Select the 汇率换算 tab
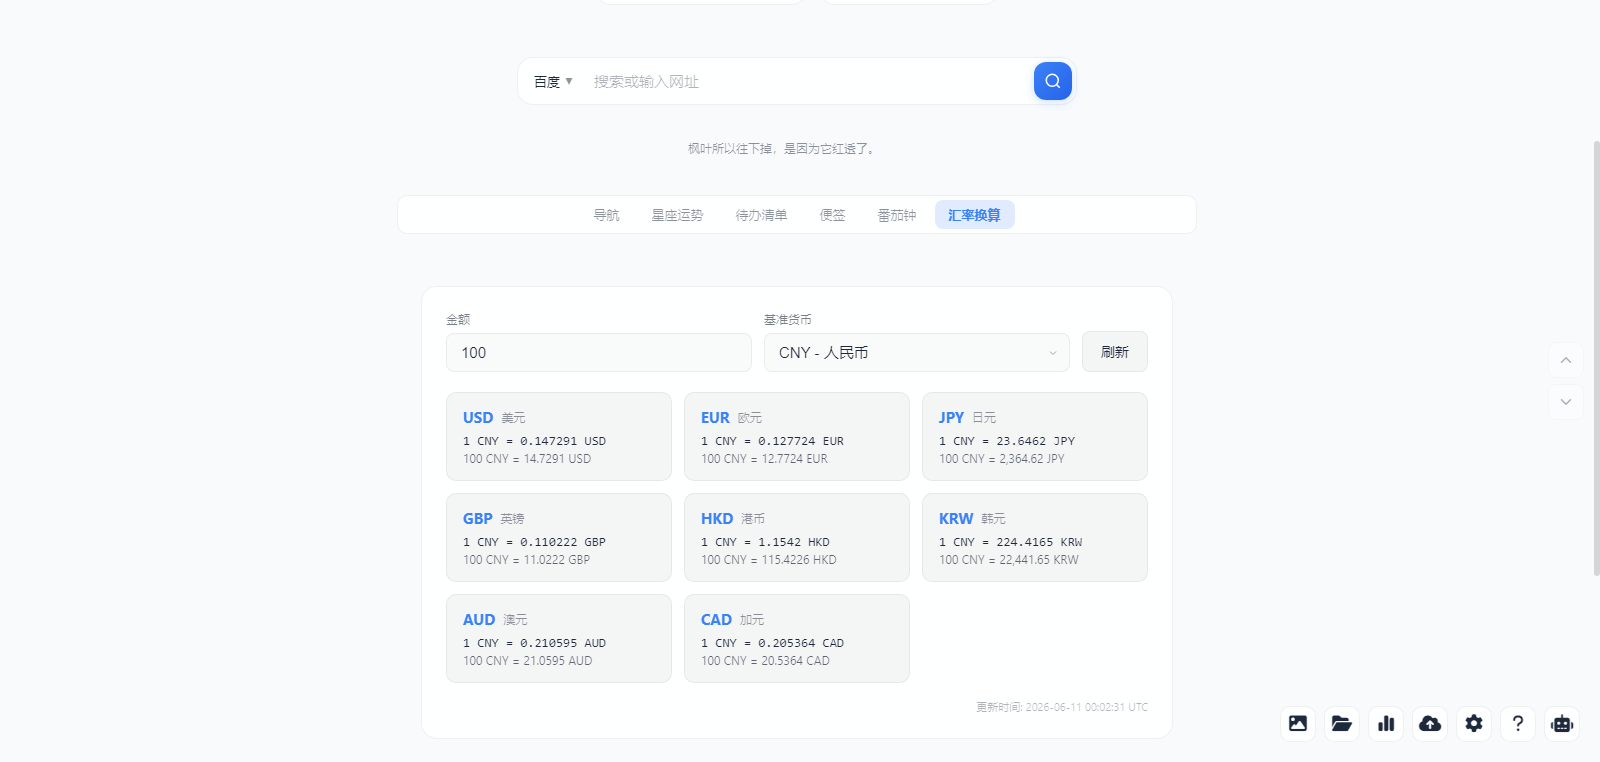 coord(974,215)
